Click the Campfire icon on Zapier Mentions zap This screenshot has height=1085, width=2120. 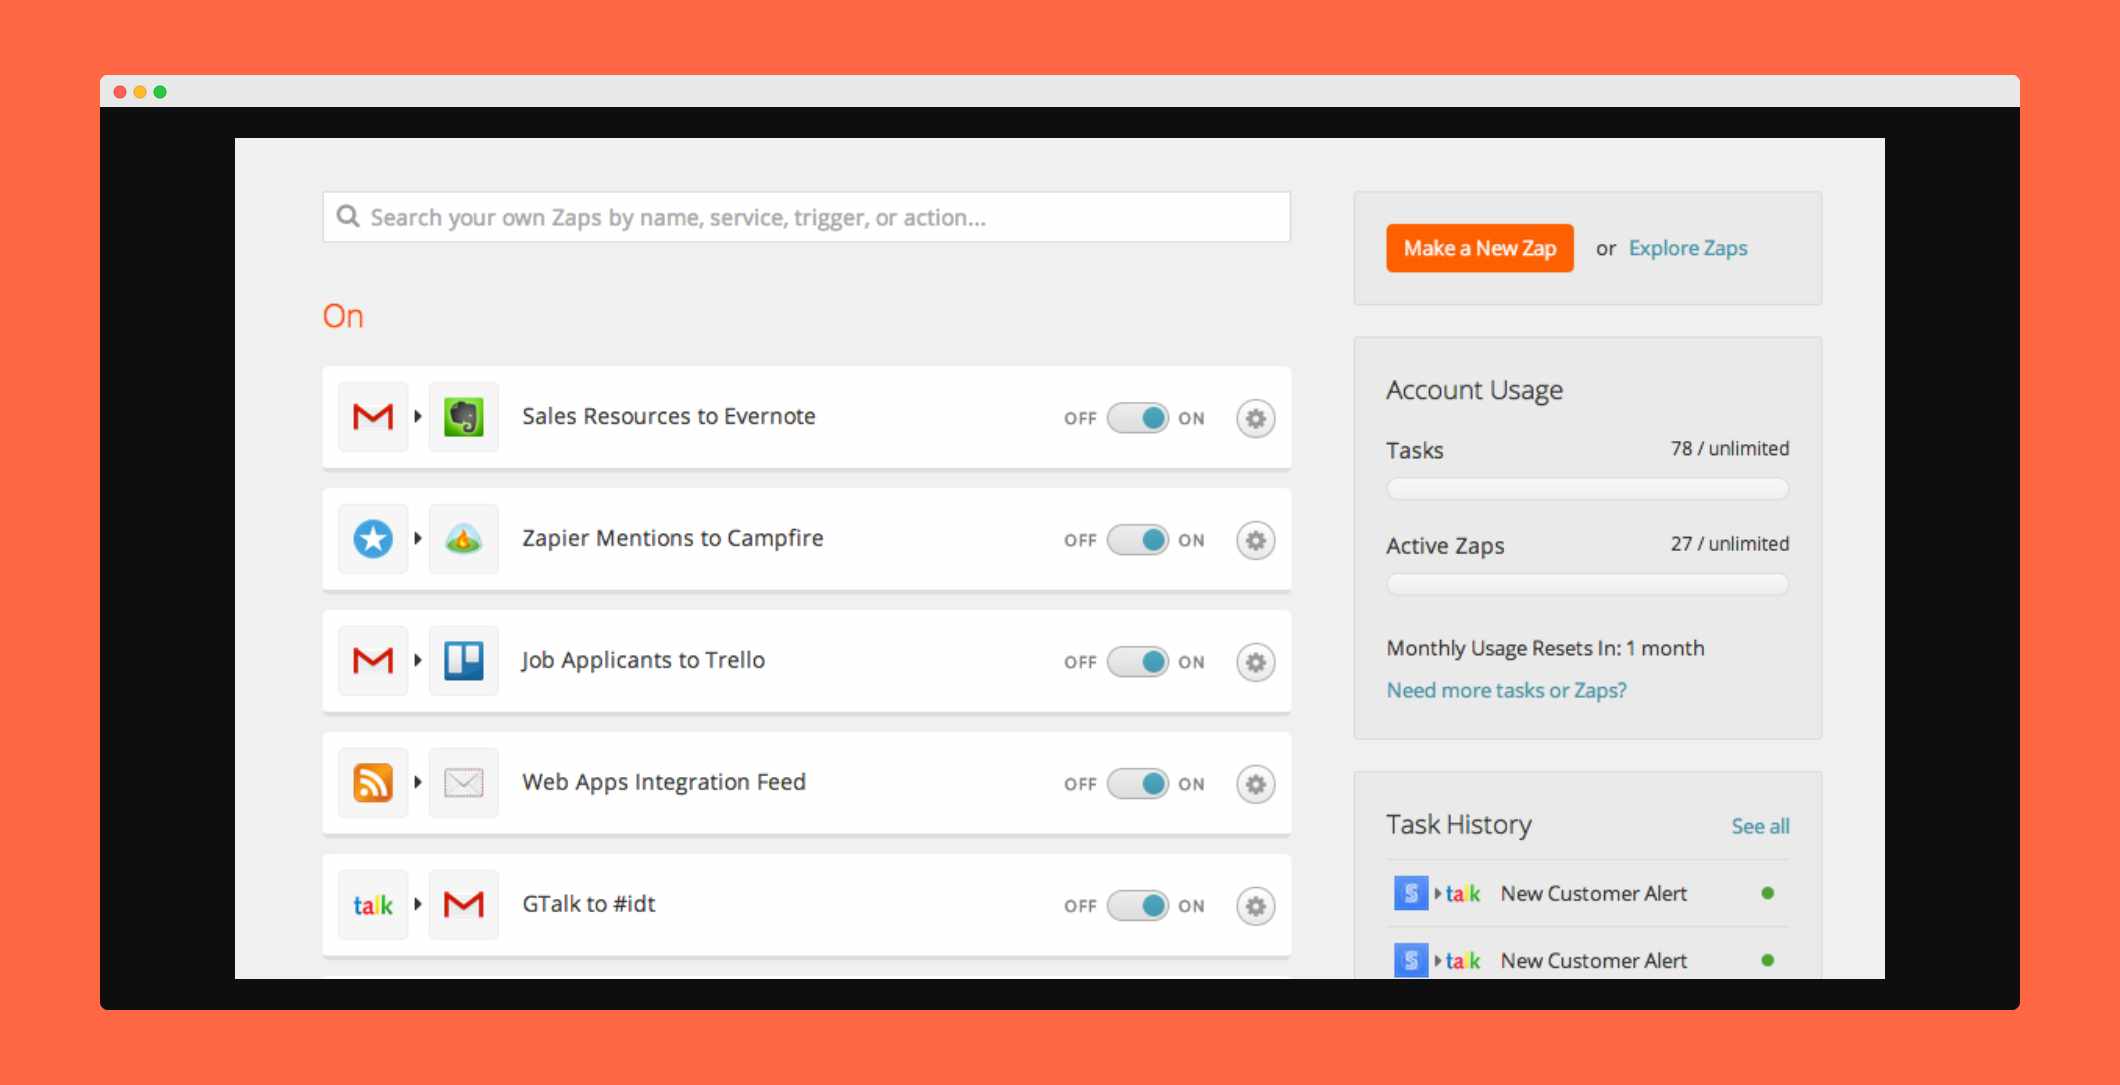[465, 537]
